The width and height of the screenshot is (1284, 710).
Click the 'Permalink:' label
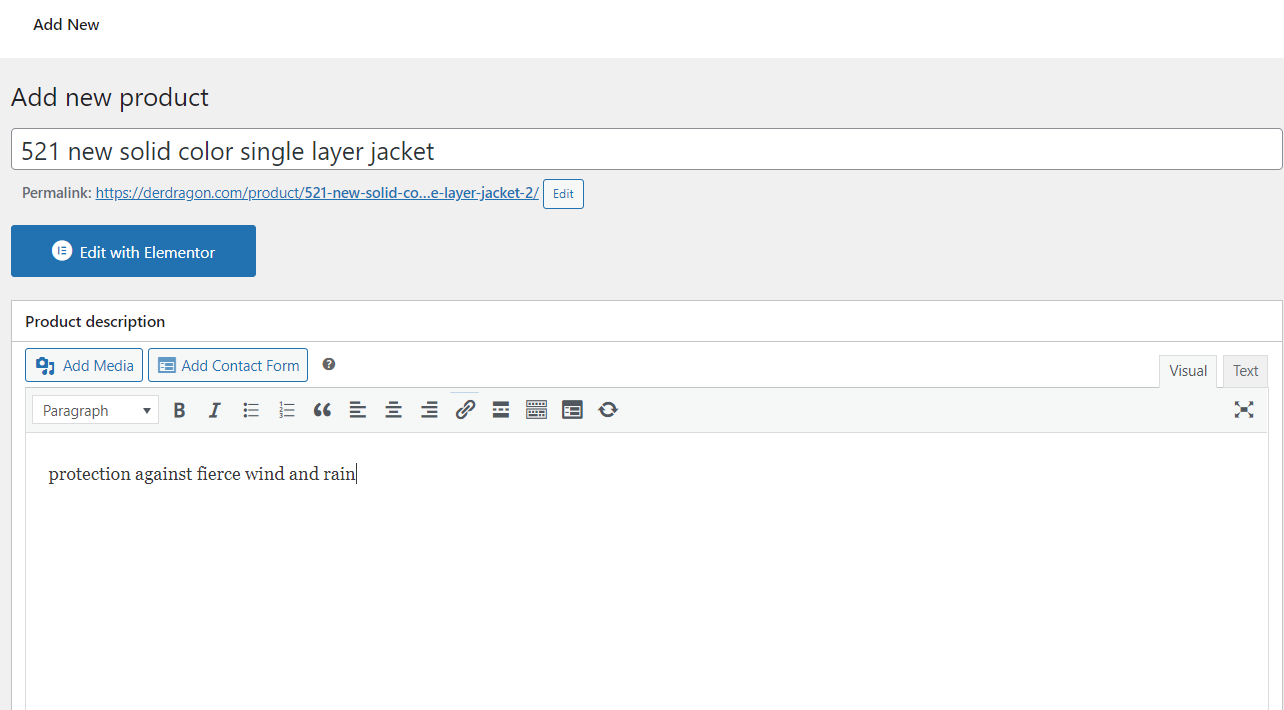(57, 193)
